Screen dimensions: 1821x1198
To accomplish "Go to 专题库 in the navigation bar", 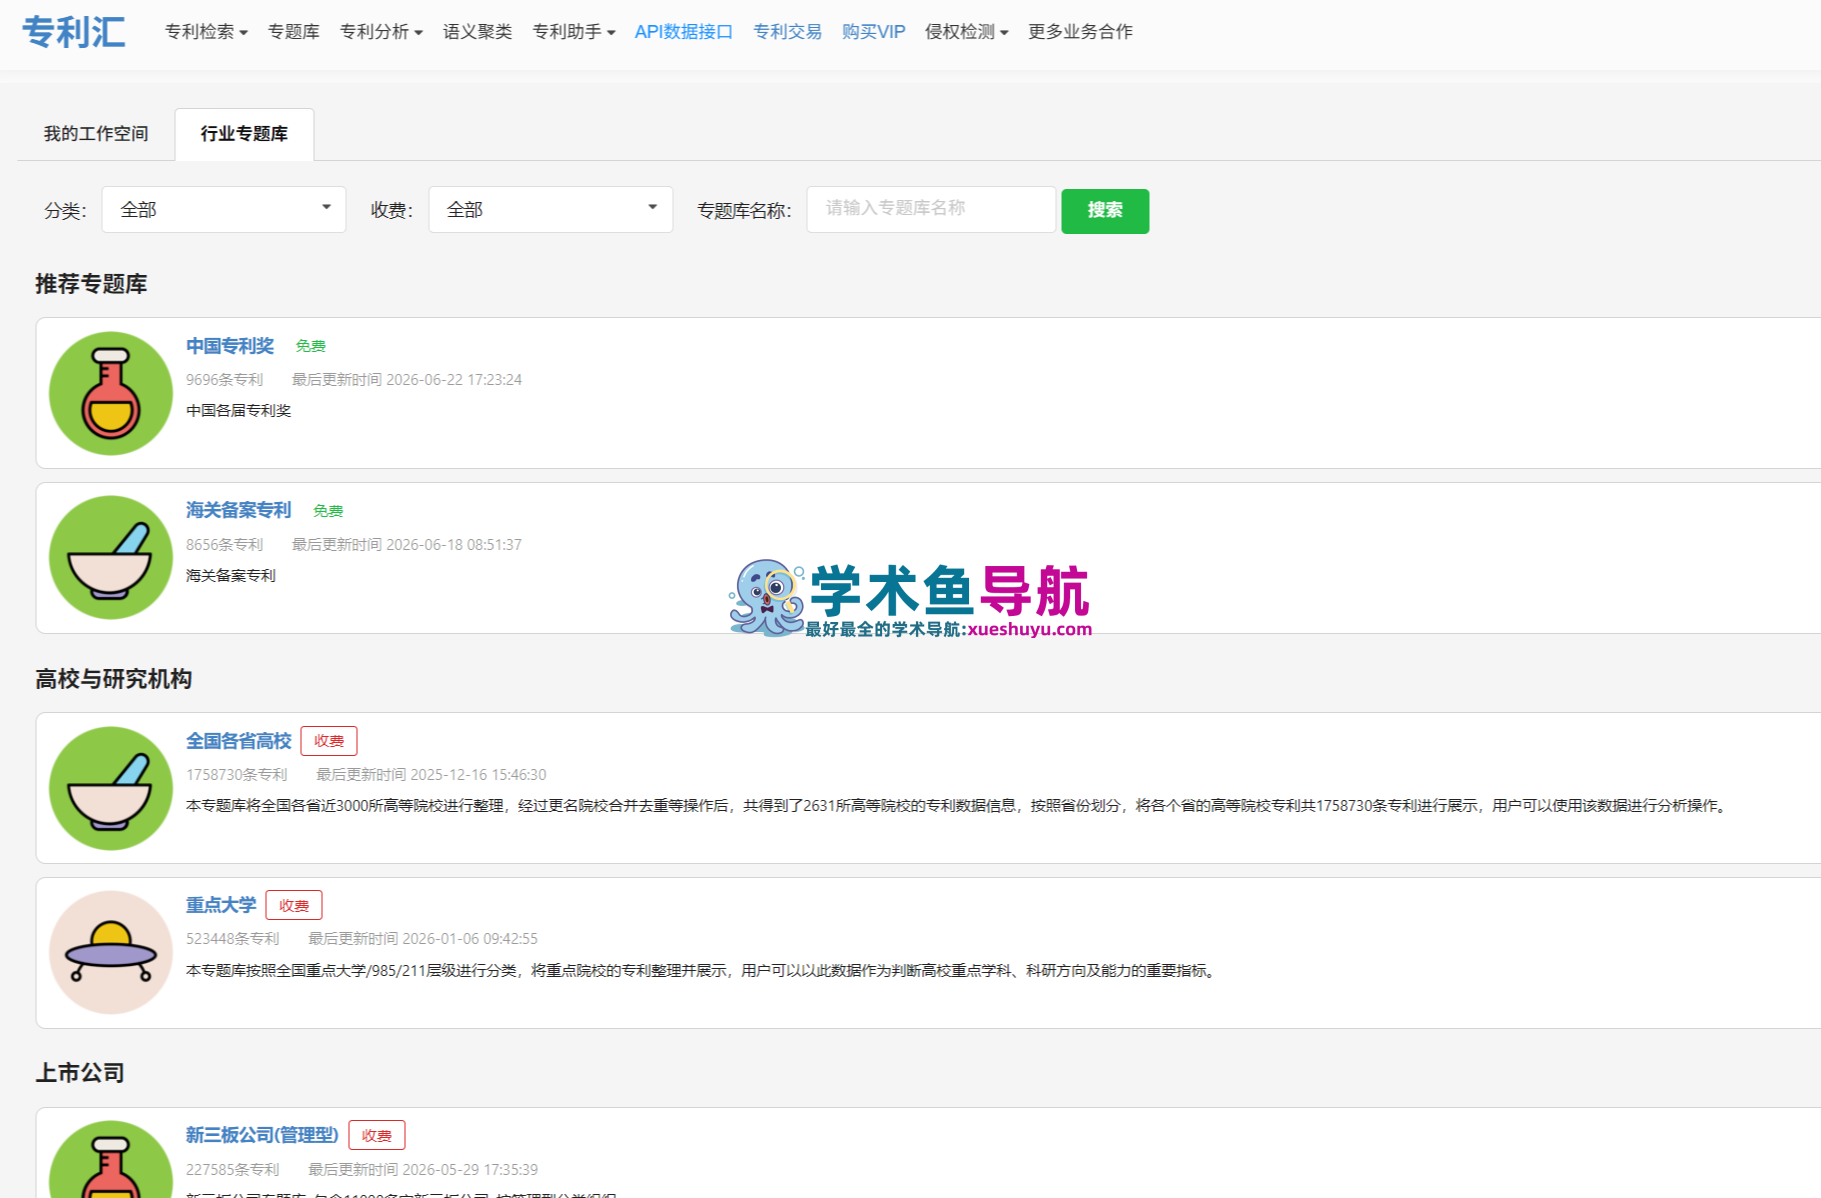I will (294, 32).
